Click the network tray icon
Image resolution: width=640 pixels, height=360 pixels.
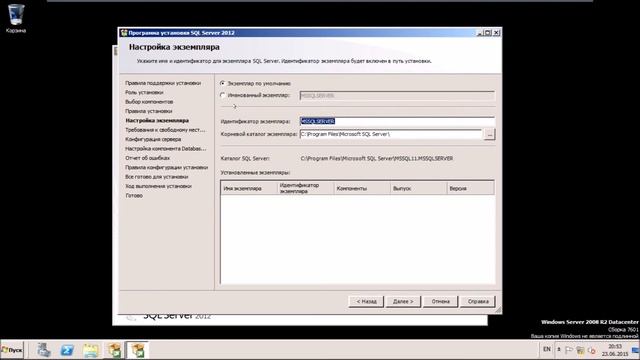tap(580, 350)
